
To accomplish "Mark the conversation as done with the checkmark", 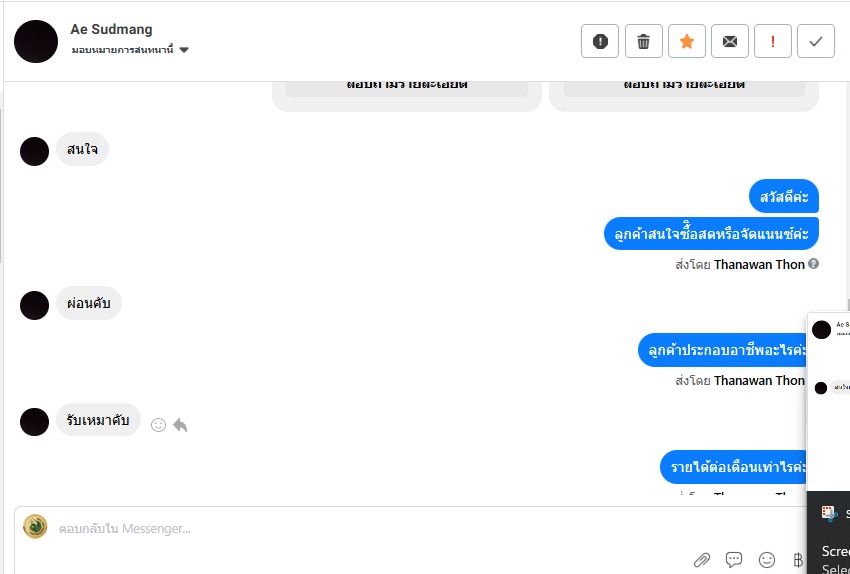I will tap(816, 41).
